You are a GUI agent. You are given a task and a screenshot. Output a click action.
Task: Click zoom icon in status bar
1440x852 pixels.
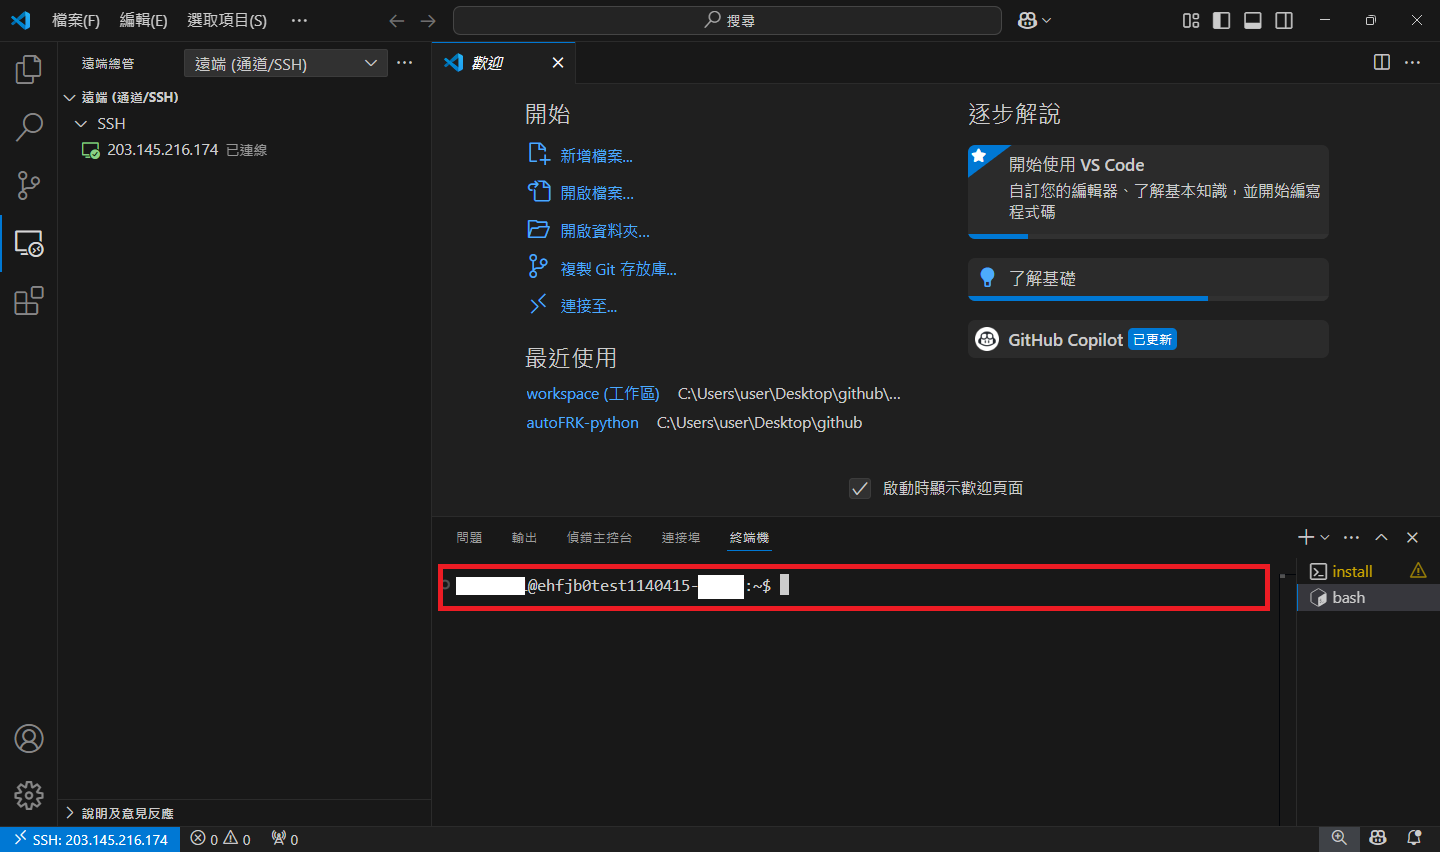coord(1339,838)
